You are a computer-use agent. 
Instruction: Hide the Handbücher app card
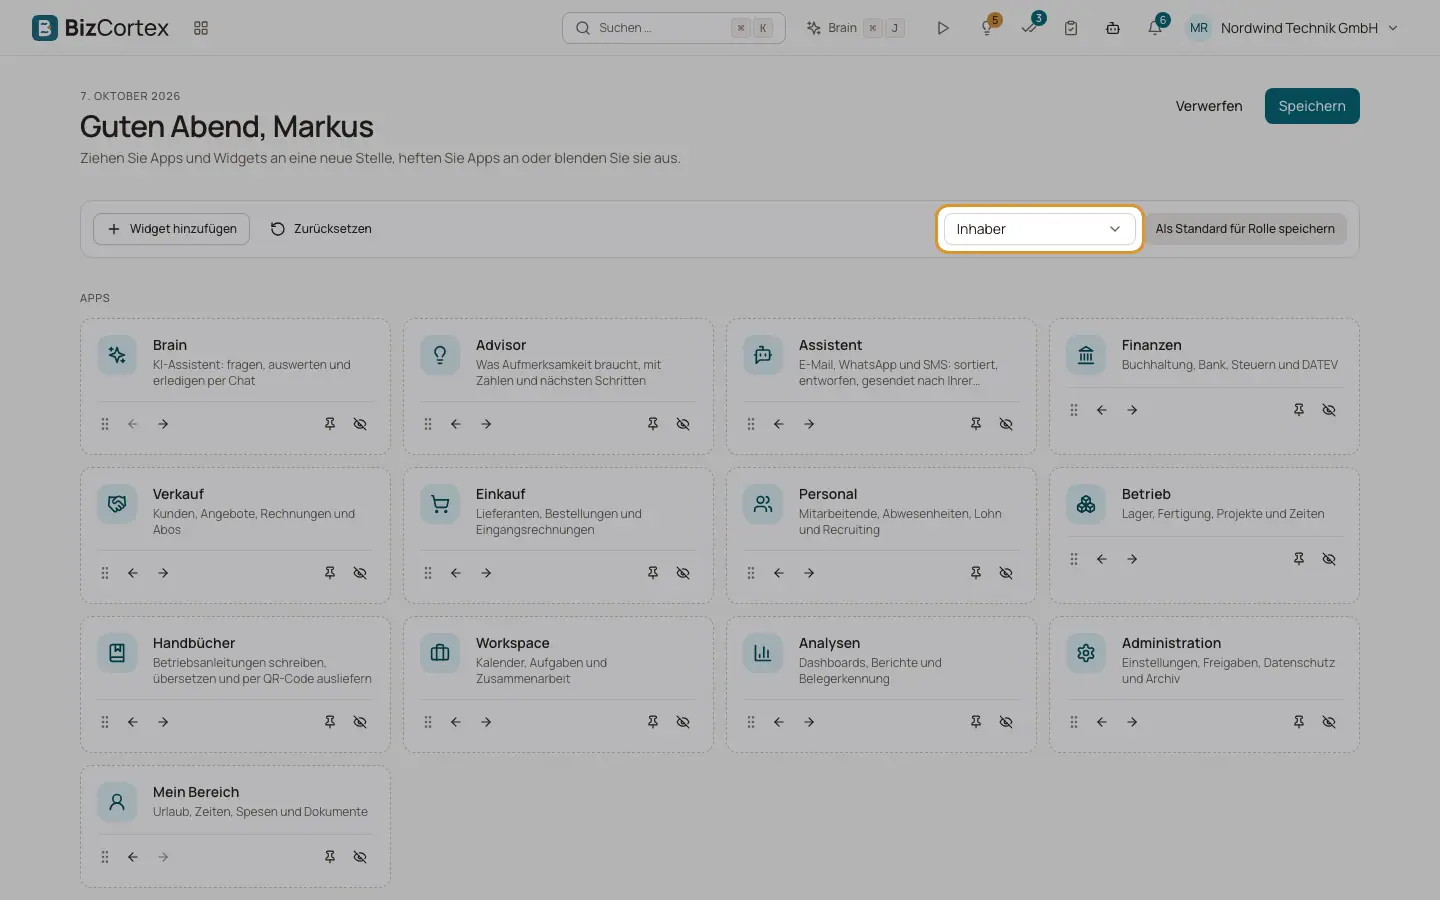click(360, 722)
